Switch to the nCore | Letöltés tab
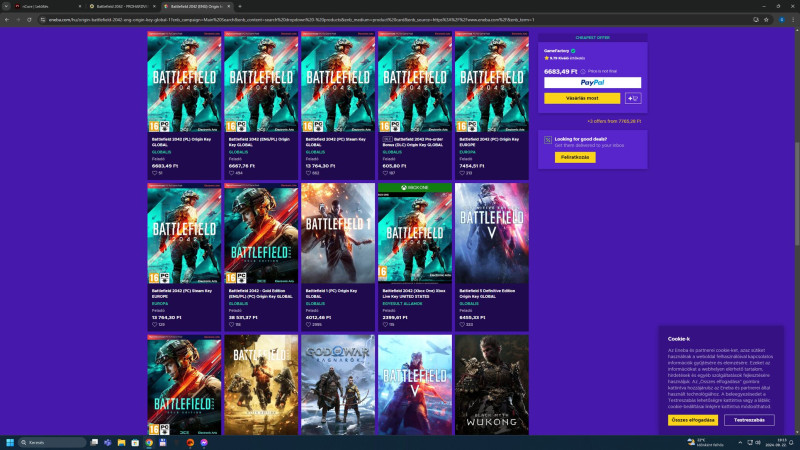Viewport: 800px width, 450px height. (x=47, y=7)
